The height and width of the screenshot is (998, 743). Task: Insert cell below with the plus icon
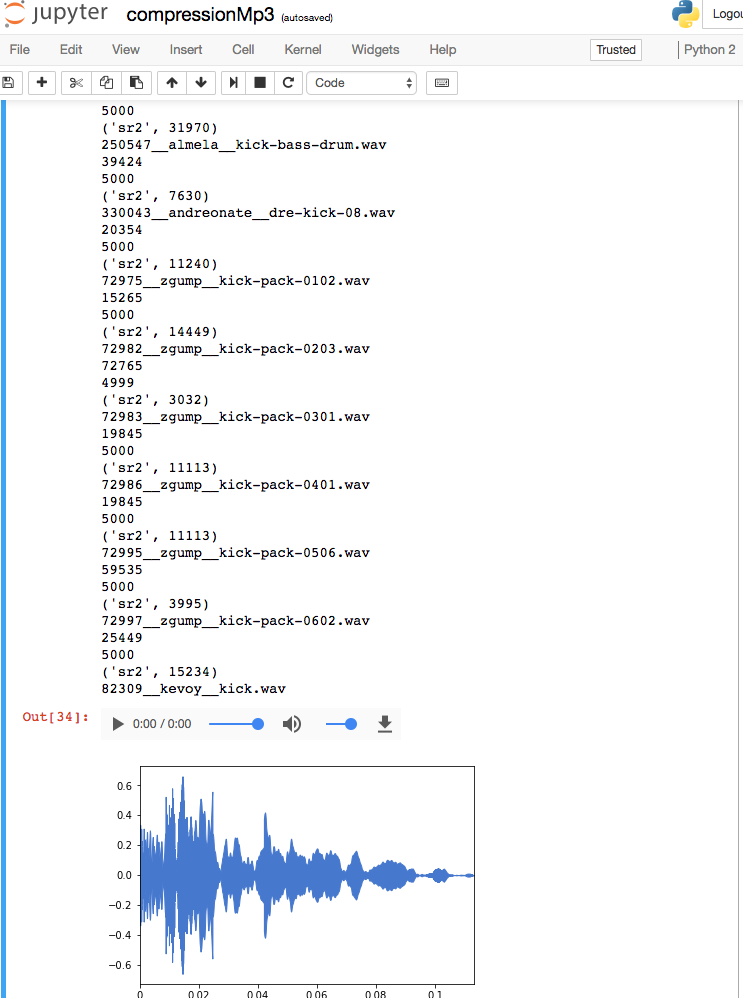coord(42,83)
